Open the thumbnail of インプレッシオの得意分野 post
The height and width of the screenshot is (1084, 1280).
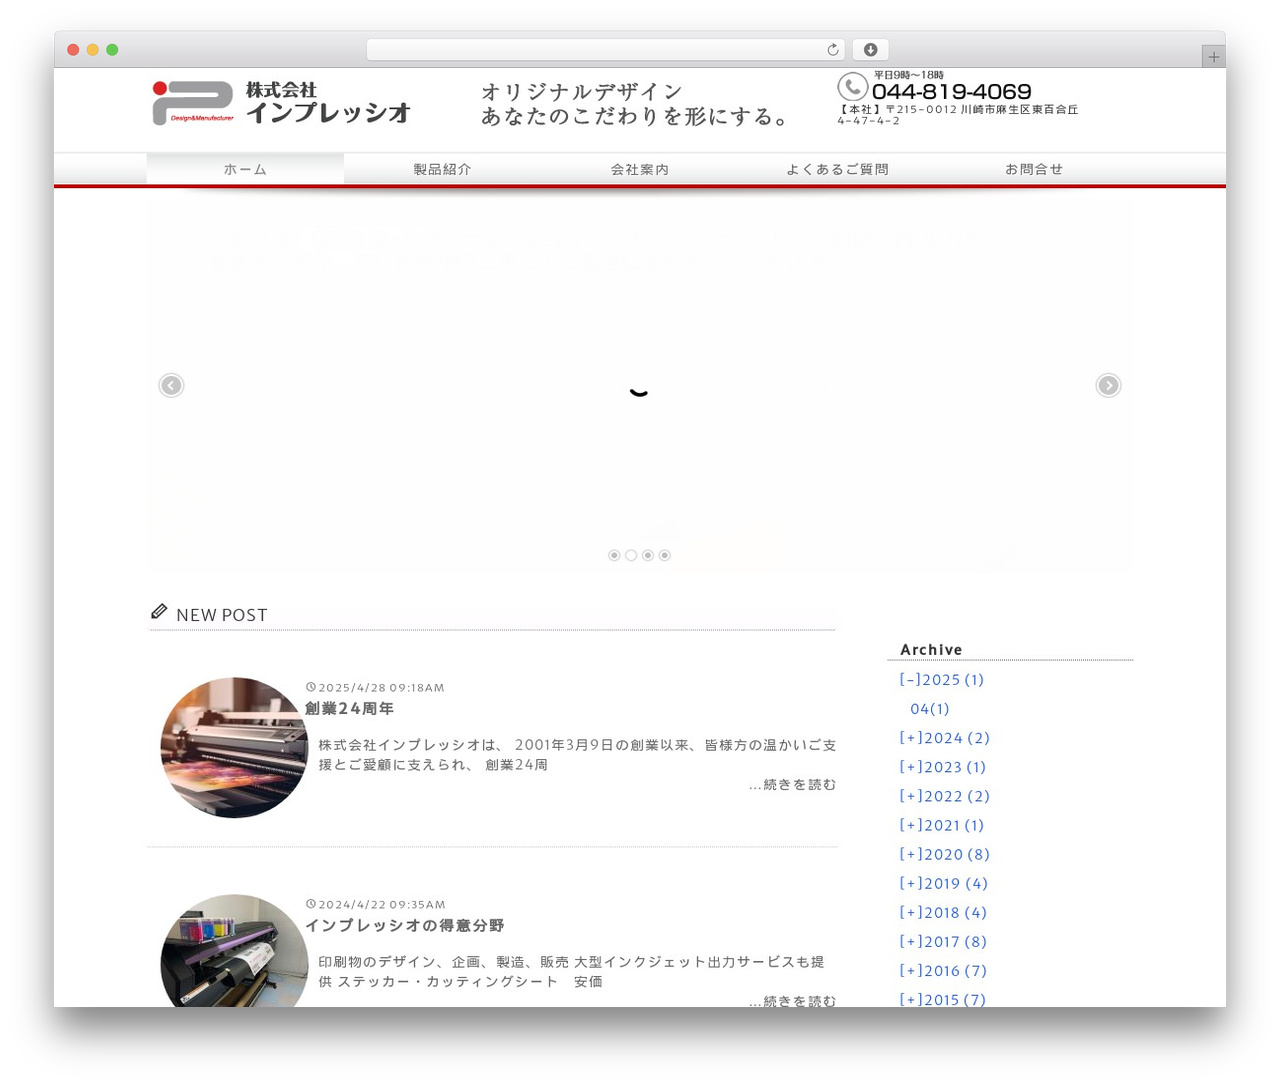point(234,951)
